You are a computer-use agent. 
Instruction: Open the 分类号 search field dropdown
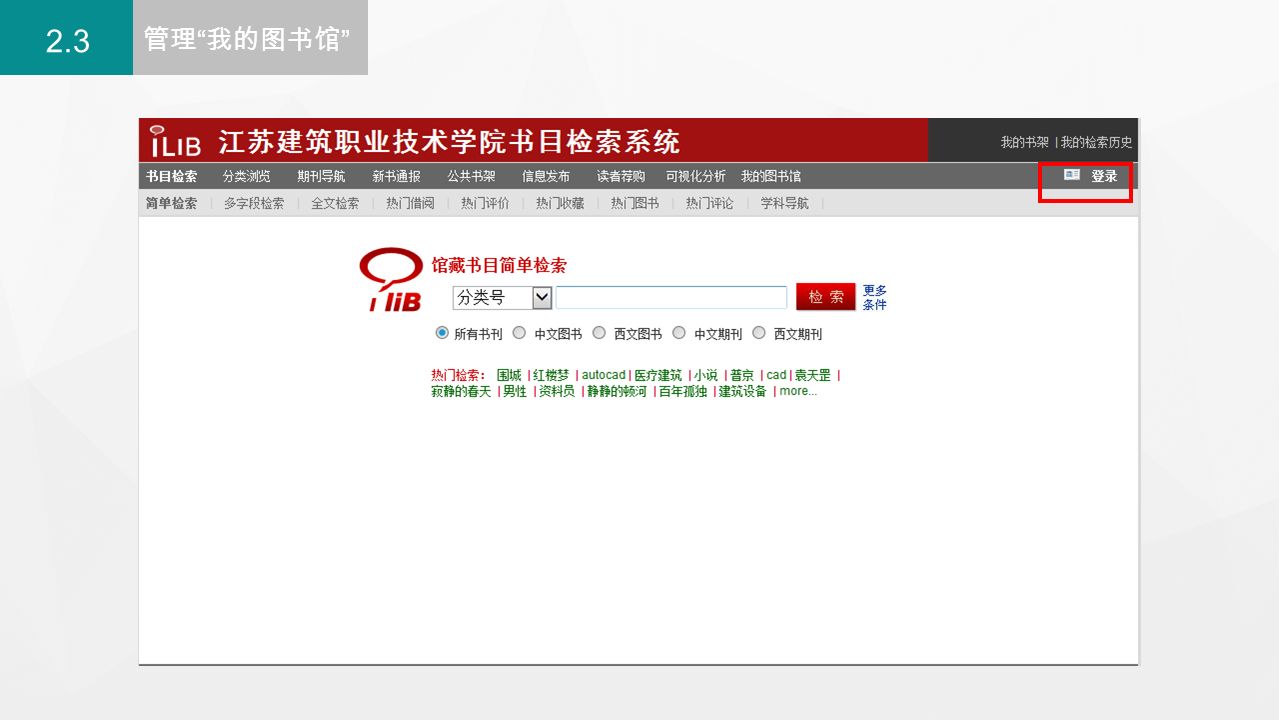click(502, 298)
